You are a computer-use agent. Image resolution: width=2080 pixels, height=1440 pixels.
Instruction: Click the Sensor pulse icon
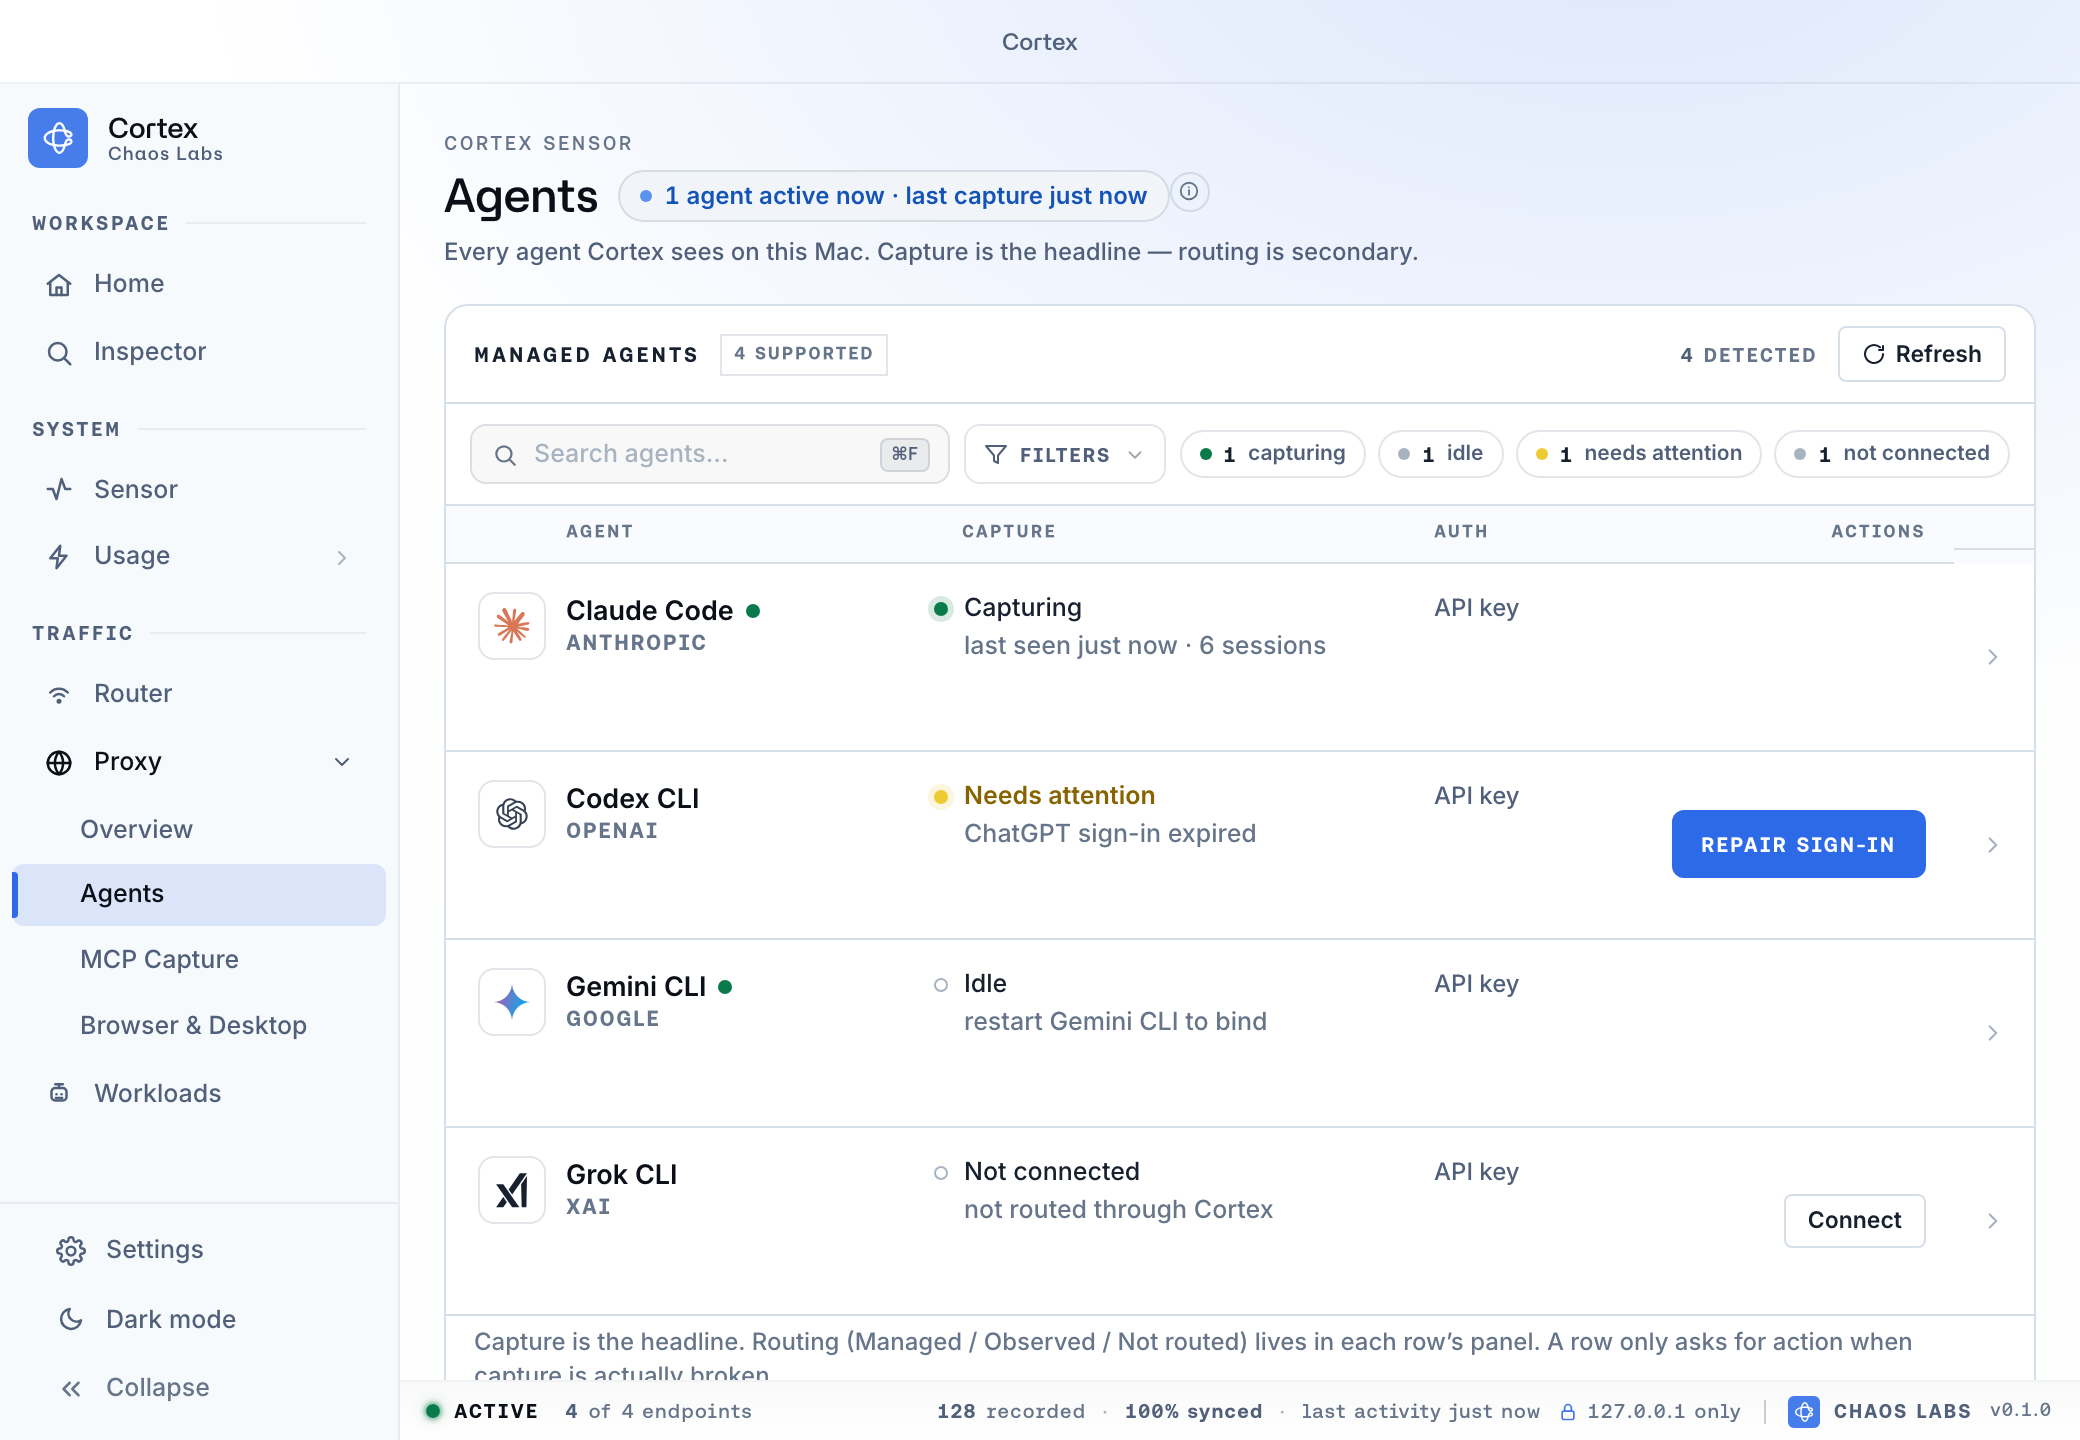[59, 490]
